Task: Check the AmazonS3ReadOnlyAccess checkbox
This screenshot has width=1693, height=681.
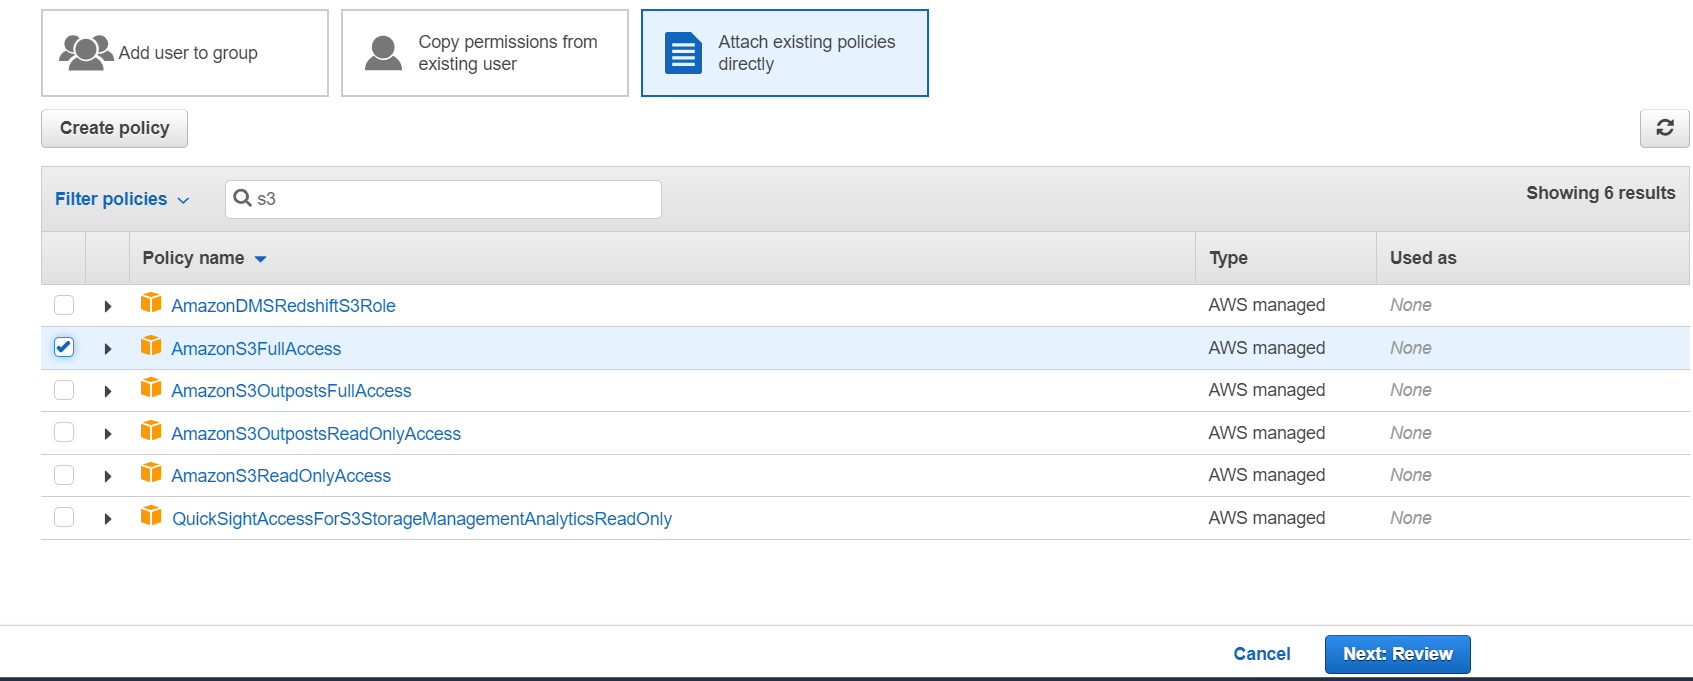Action: pyautogui.click(x=64, y=475)
